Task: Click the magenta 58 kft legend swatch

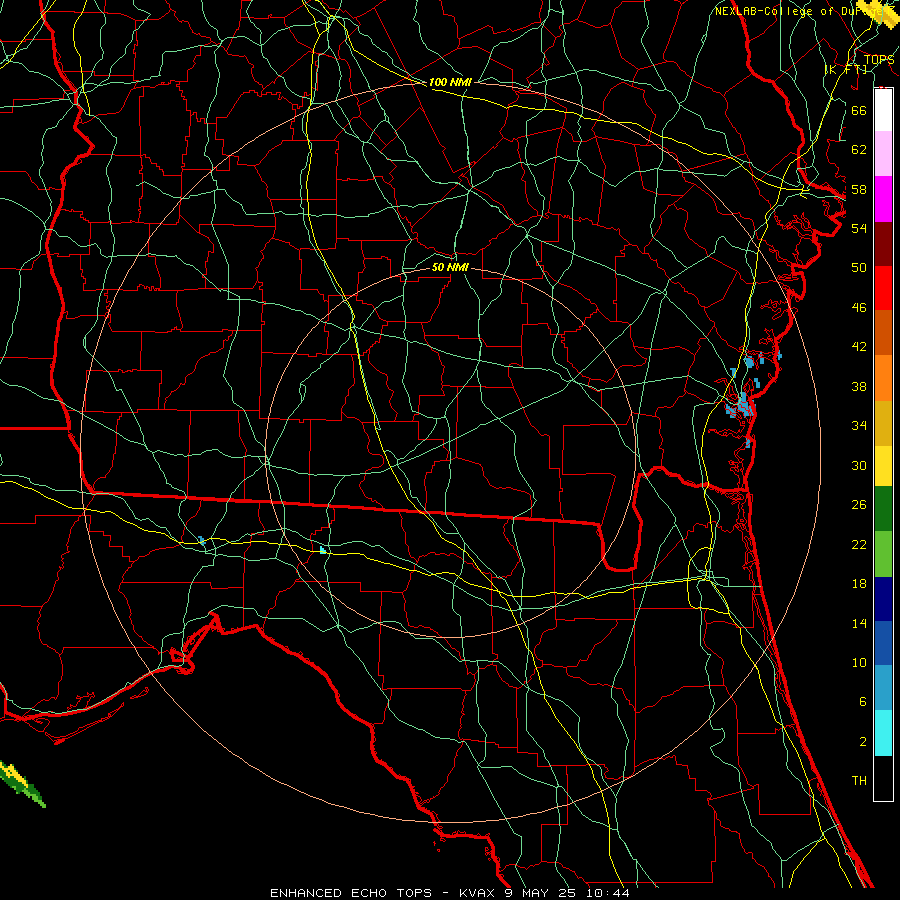Action: (x=883, y=199)
